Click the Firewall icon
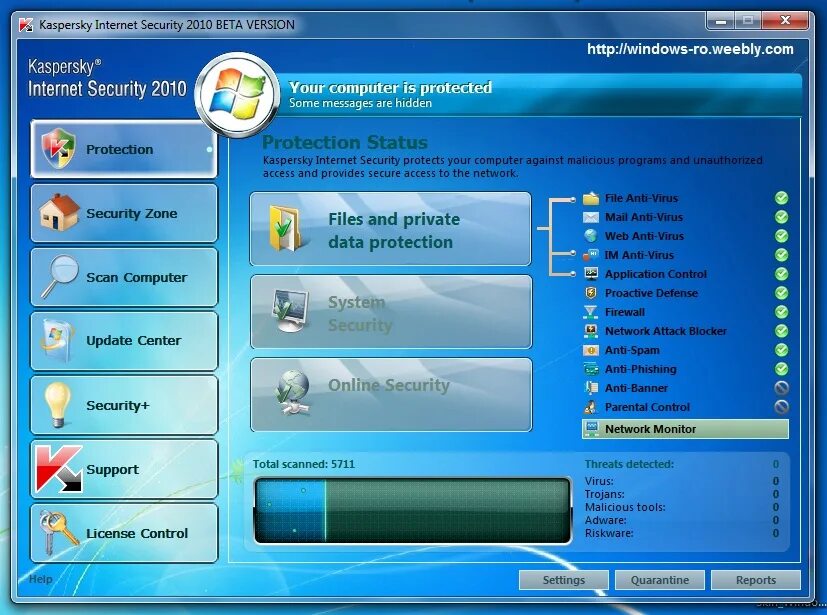 pyautogui.click(x=591, y=312)
